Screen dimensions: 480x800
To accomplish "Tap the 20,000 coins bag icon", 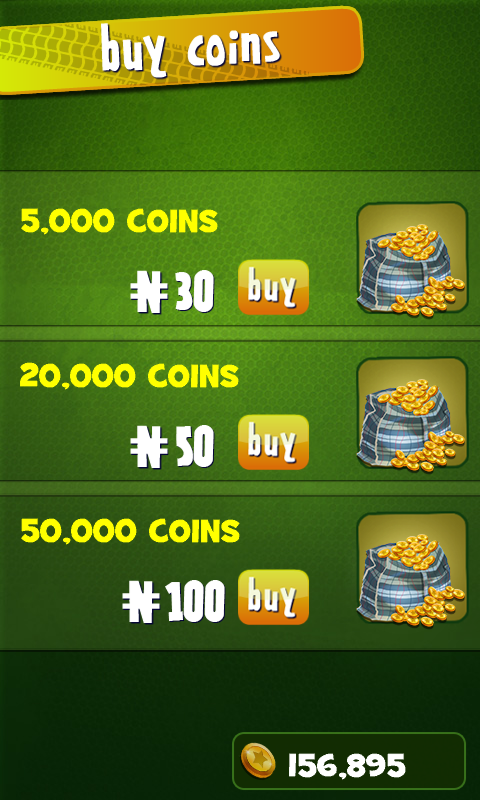I will 412,413.
